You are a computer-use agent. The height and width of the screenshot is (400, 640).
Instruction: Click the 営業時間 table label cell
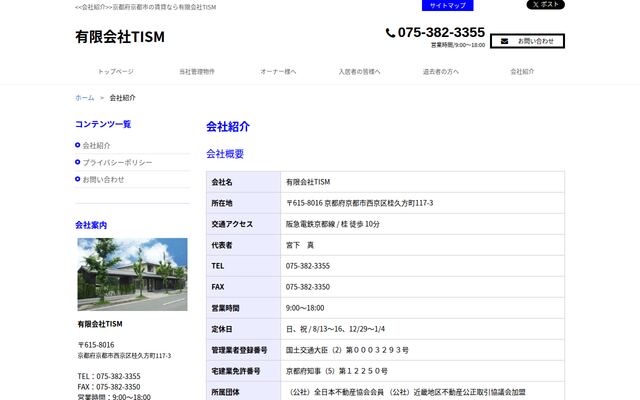click(244, 308)
